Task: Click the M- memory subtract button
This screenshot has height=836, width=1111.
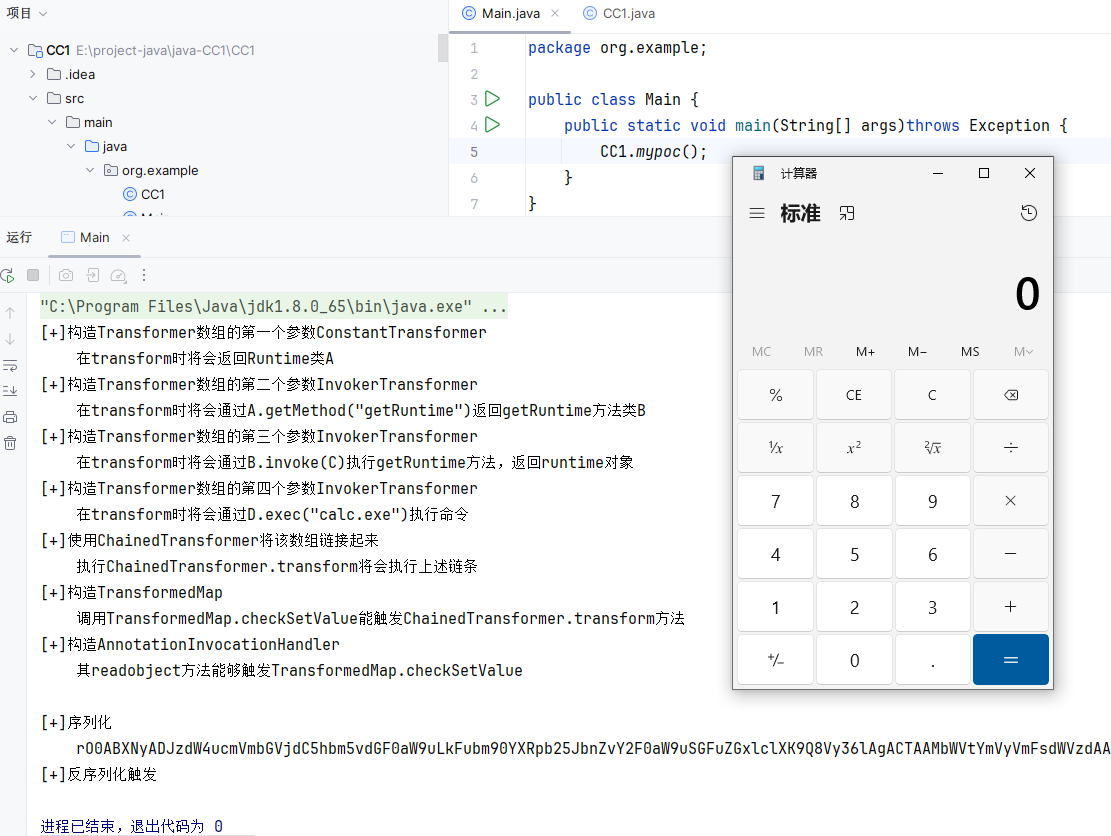Action: pyautogui.click(x=918, y=351)
